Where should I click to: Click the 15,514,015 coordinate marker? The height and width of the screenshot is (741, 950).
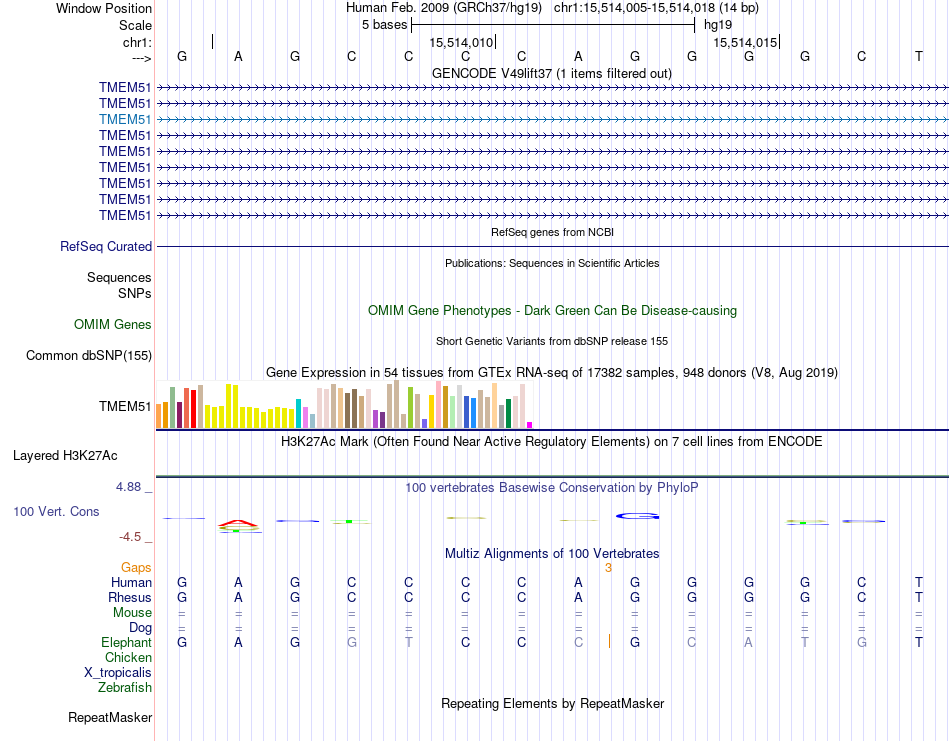[745, 42]
